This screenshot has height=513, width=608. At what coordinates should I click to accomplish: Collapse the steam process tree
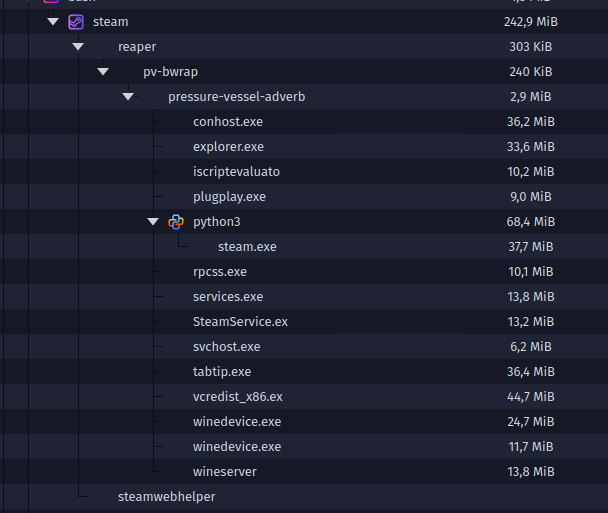(x=53, y=21)
